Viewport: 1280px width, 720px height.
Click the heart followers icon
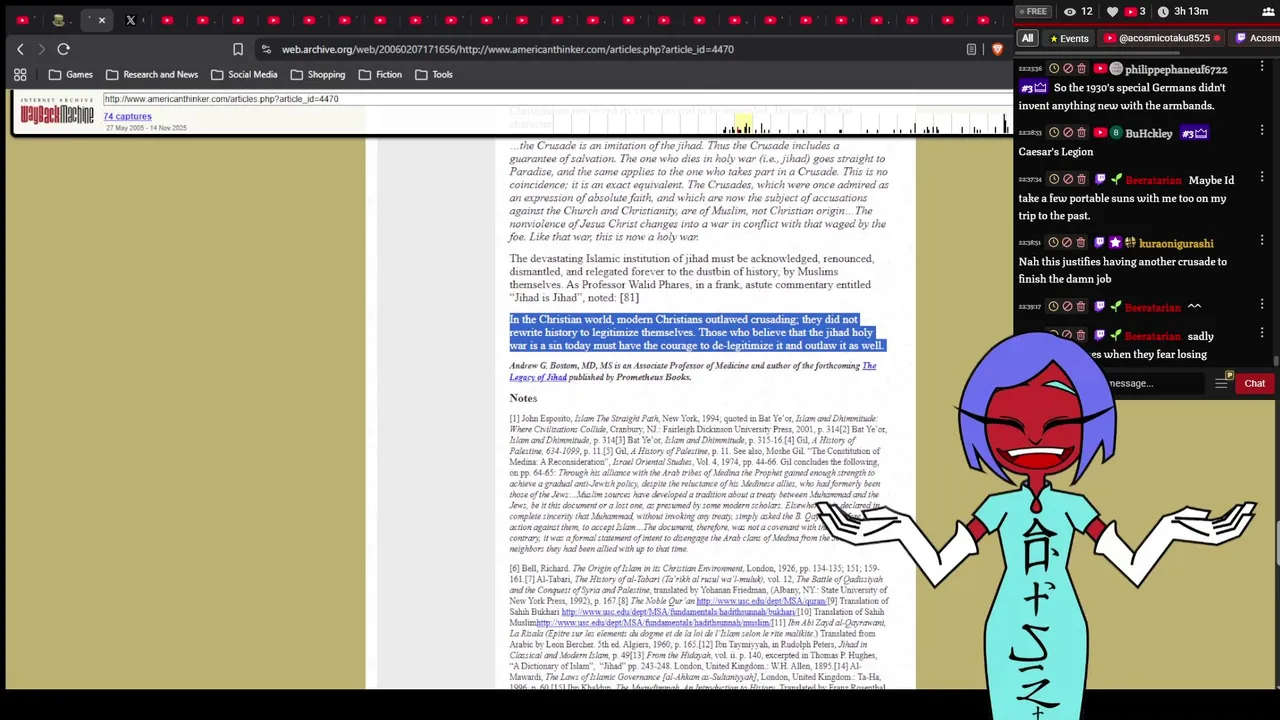pyautogui.click(x=1112, y=11)
